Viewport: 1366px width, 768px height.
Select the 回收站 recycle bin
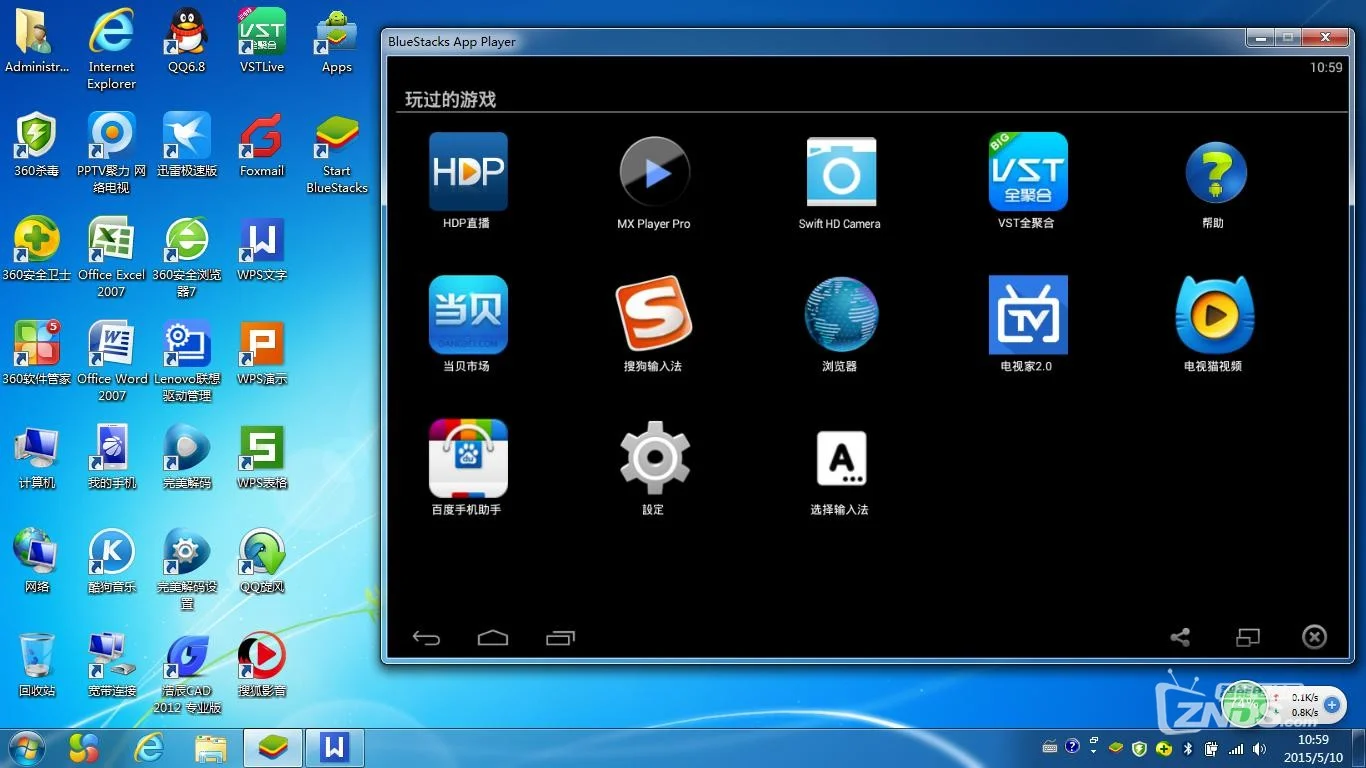tap(37, 664)
